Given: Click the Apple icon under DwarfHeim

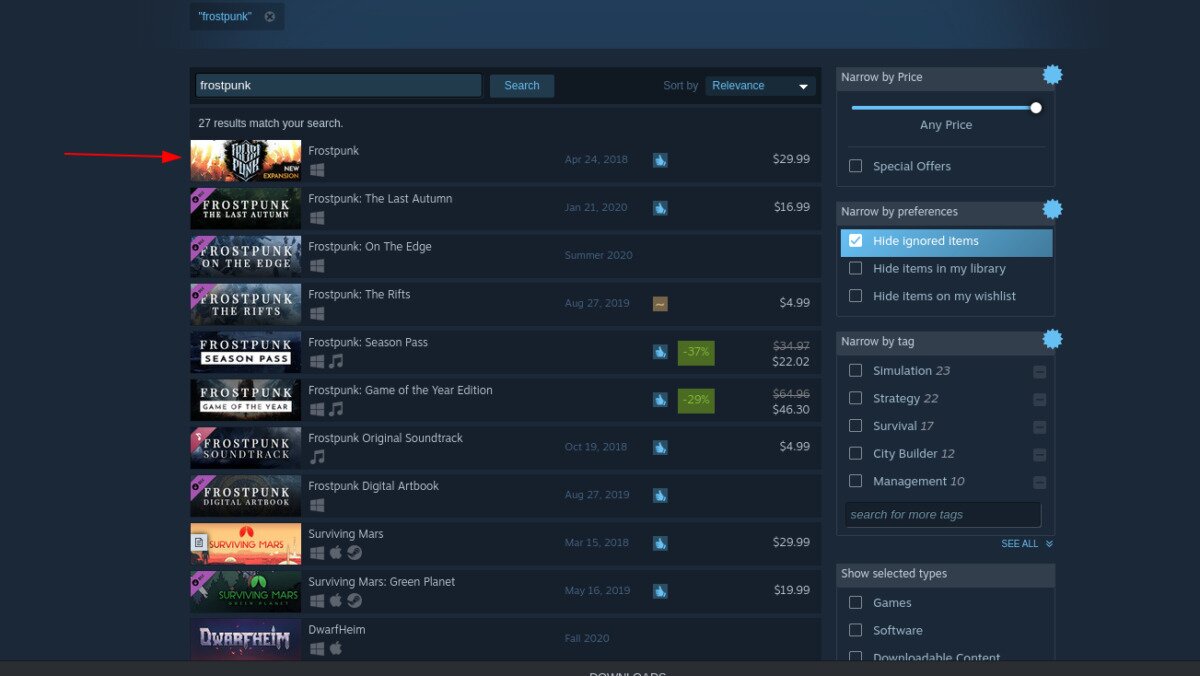Looking at the screenshot, I should pyautogui.click(x=336, y=649).
